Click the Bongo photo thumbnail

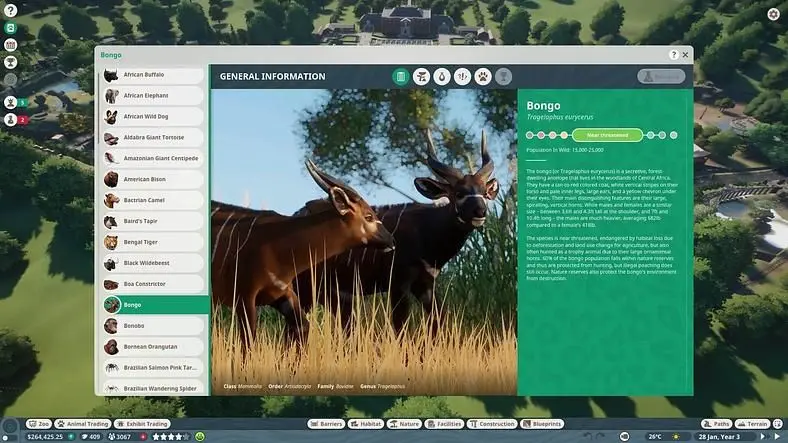pos(112,305)
